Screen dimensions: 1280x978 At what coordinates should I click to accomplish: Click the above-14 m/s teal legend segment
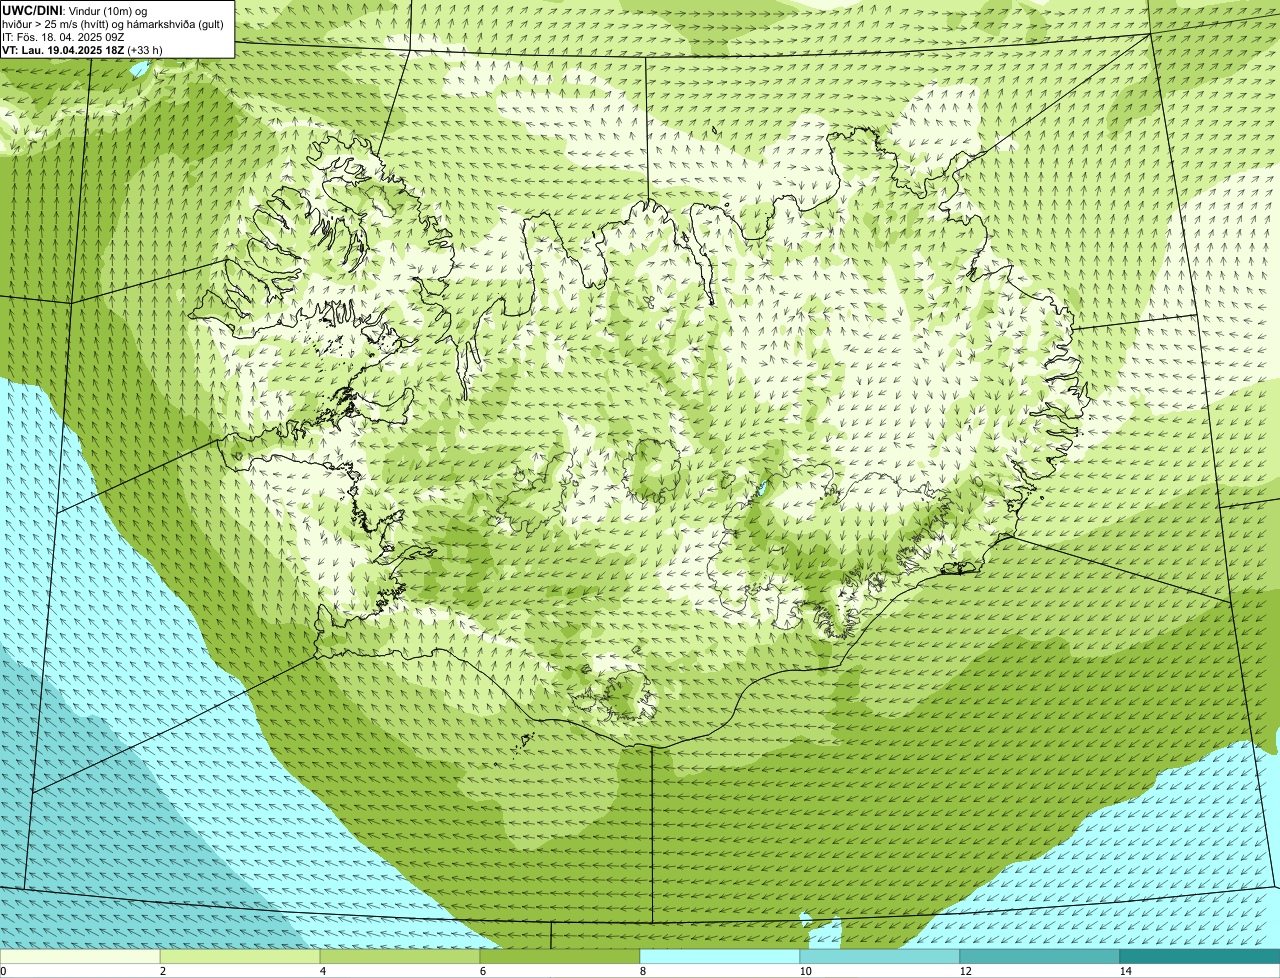pos(1200,957)
